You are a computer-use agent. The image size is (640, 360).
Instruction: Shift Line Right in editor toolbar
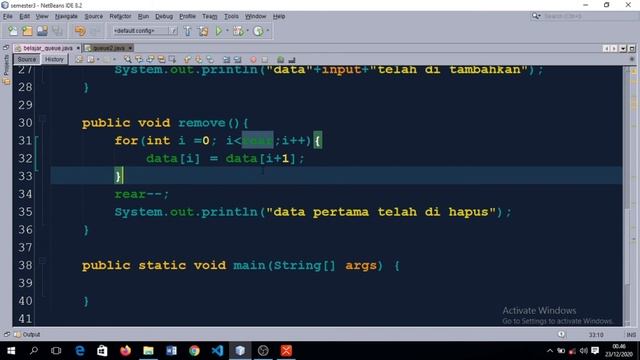pyautogui.click(x=237, y=60)
